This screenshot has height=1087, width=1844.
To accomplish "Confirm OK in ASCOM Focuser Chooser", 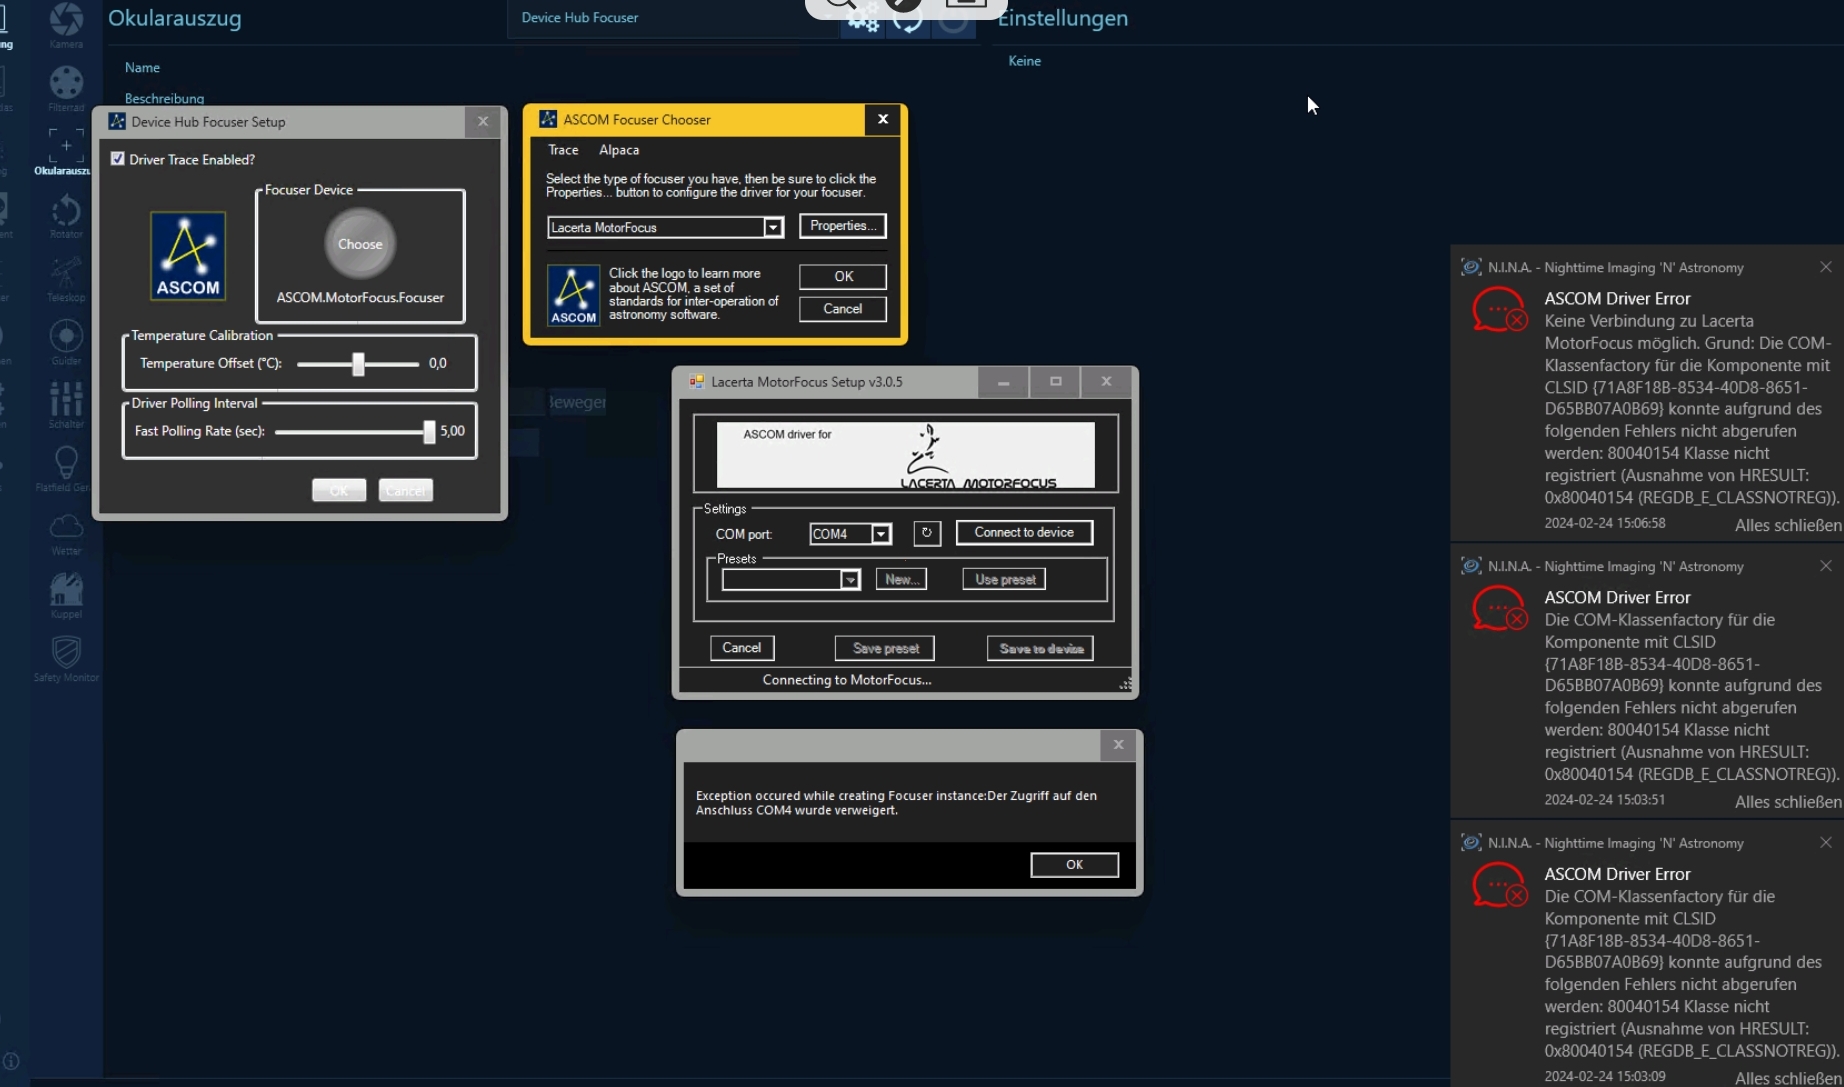I will tap(843, 277).
